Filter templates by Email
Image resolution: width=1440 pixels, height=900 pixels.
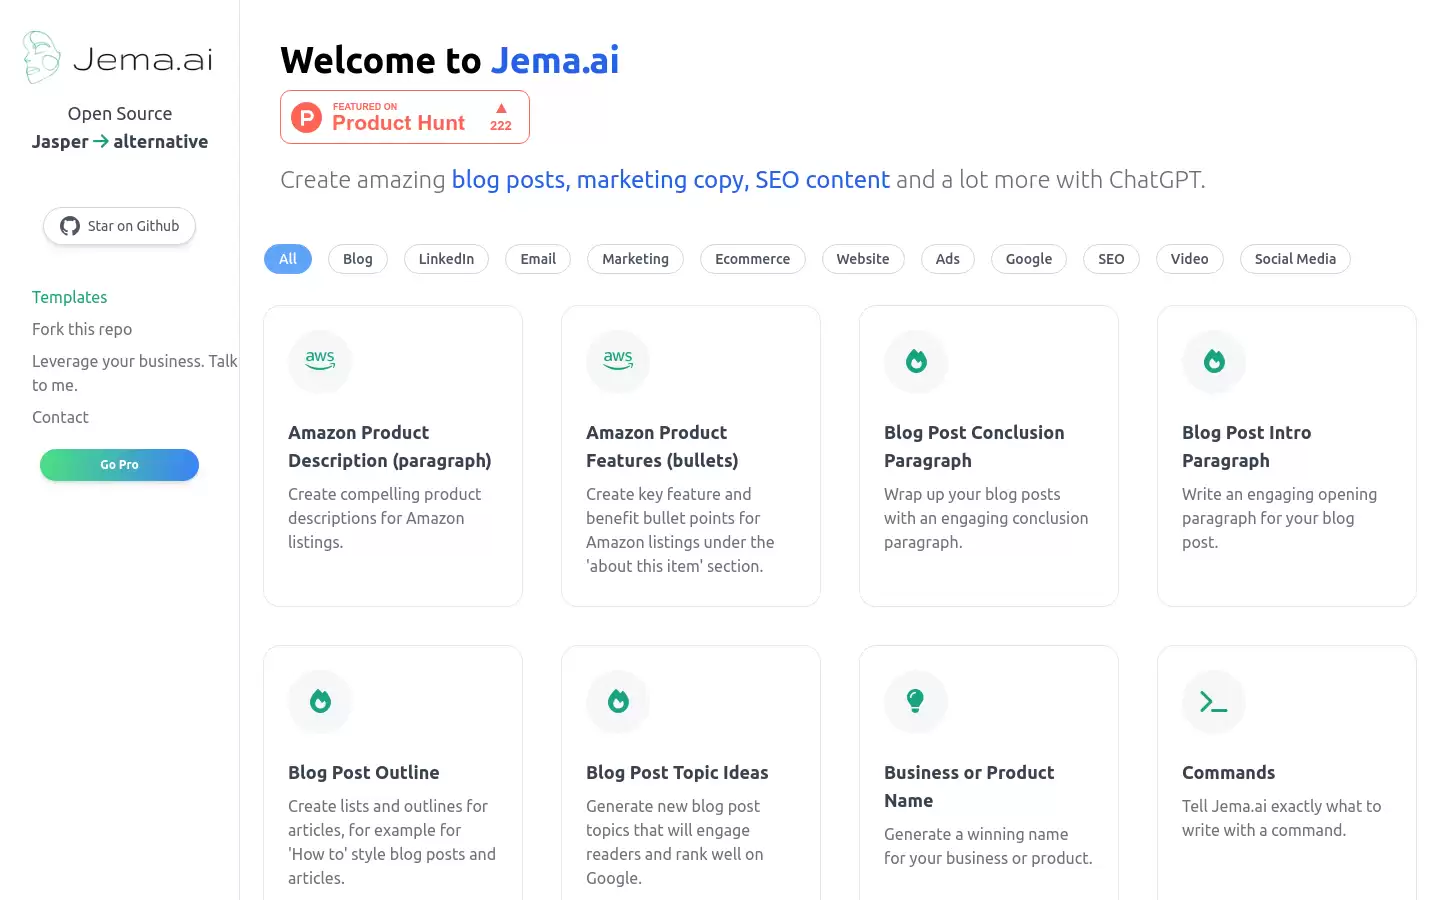(538, 259)
